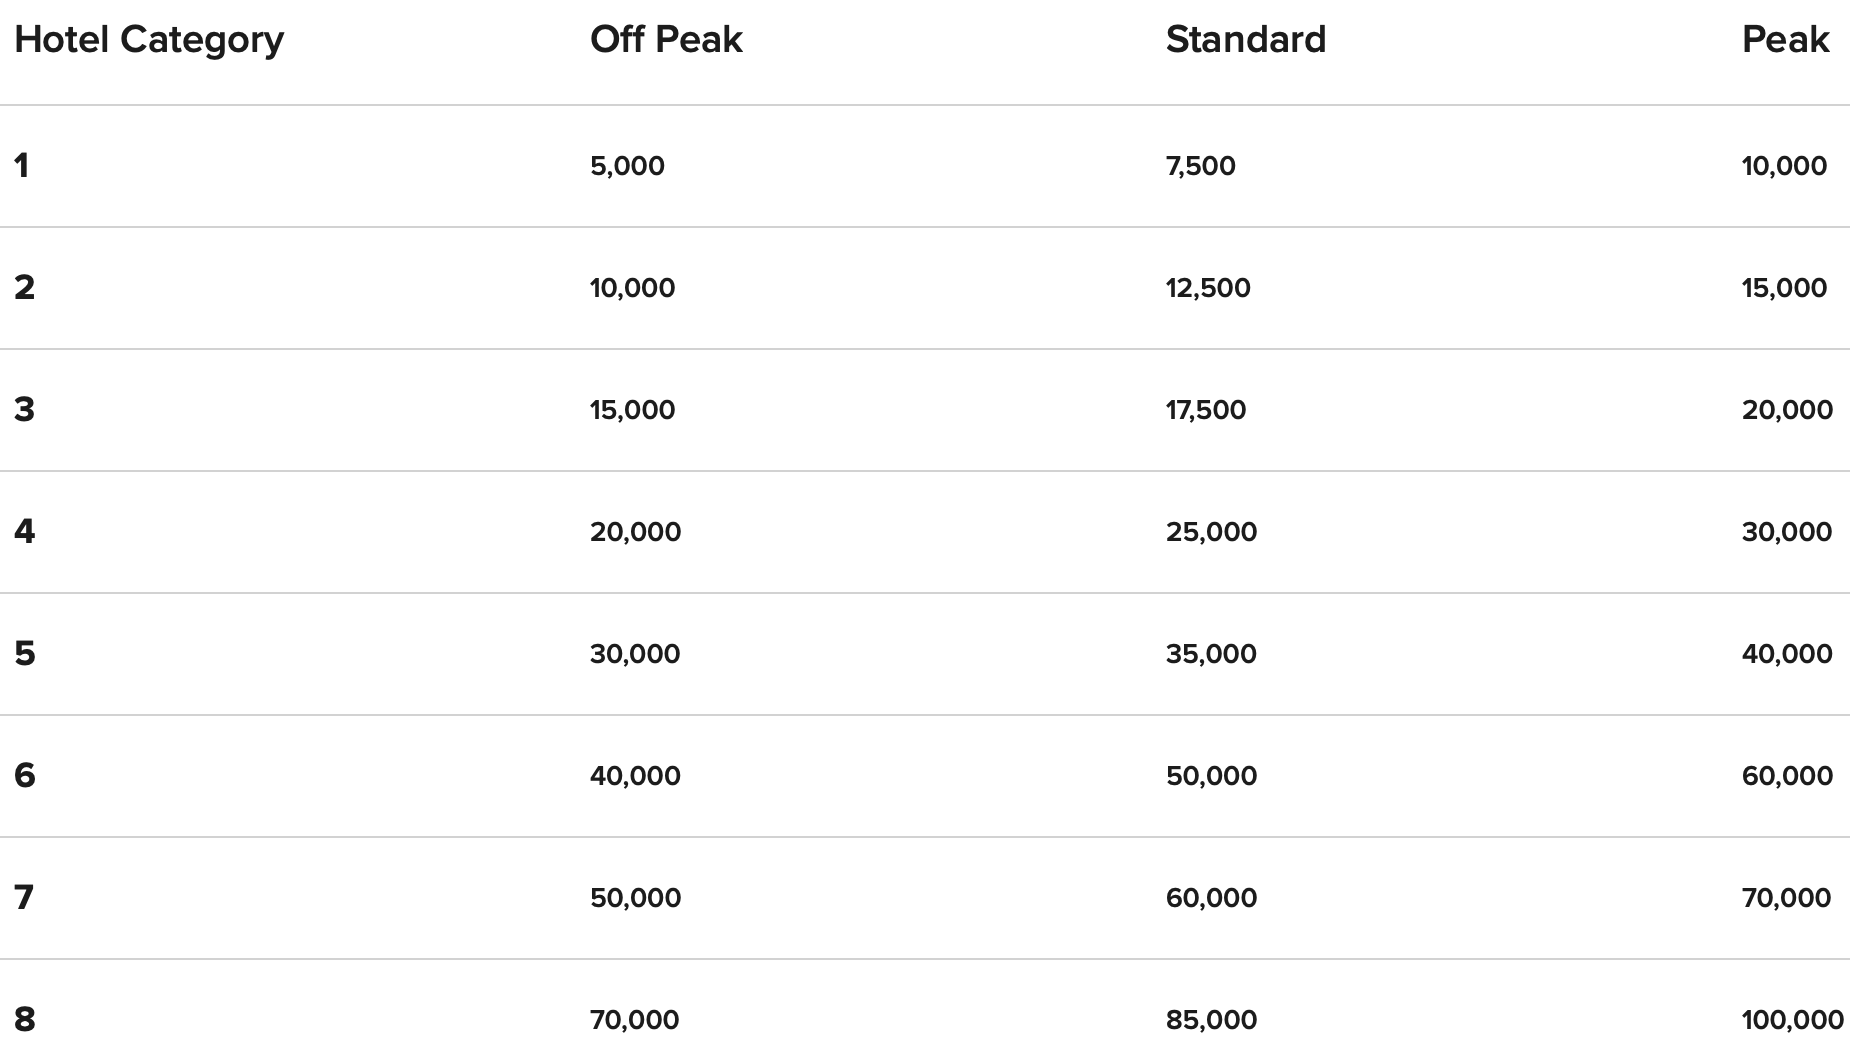Image resolution: width=1850 pixels, height=1040 pixels.
Task: Select the Category 3 row label
Action: coord(24,409)
